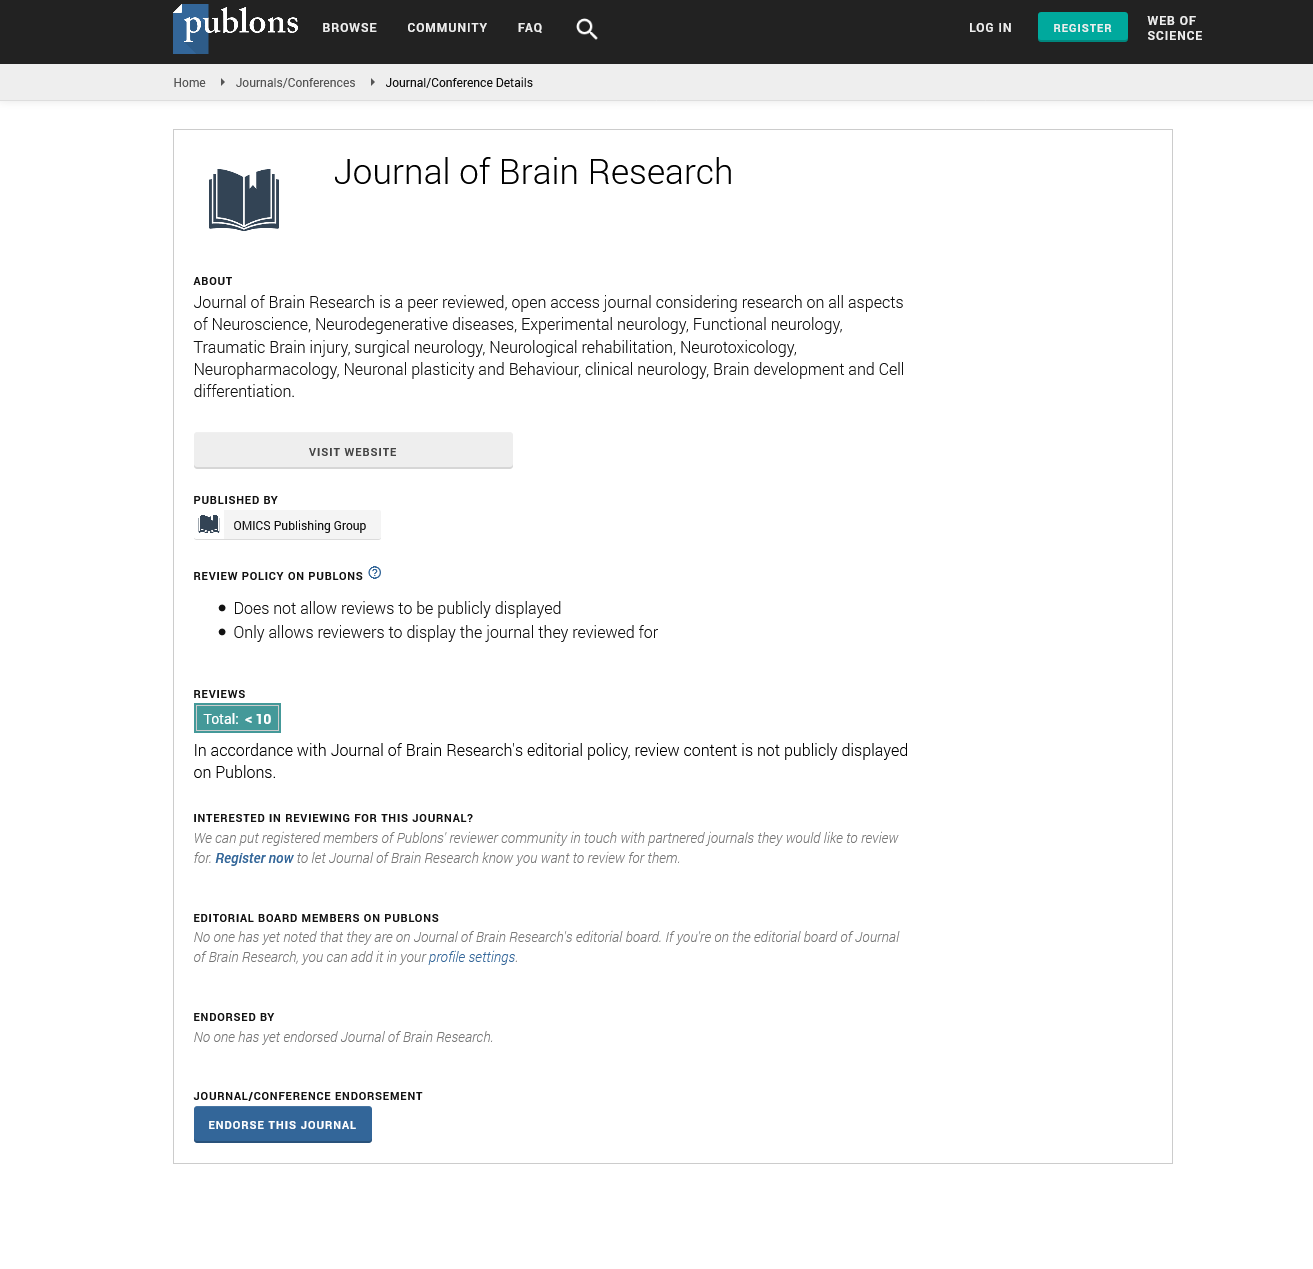Open the review policy help icon
The height and width of the screenshot is (1269, 1313).
click(x=375, y=573)
